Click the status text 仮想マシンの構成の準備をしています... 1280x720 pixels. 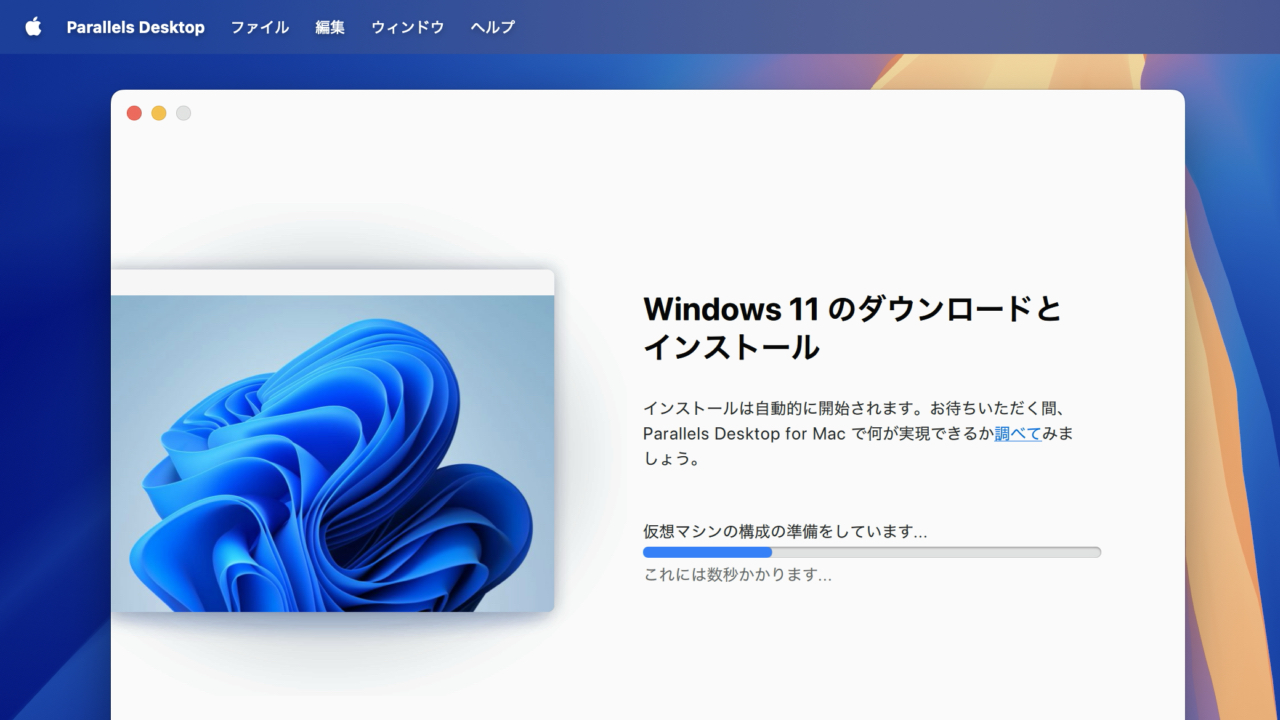tap(785, 531)
